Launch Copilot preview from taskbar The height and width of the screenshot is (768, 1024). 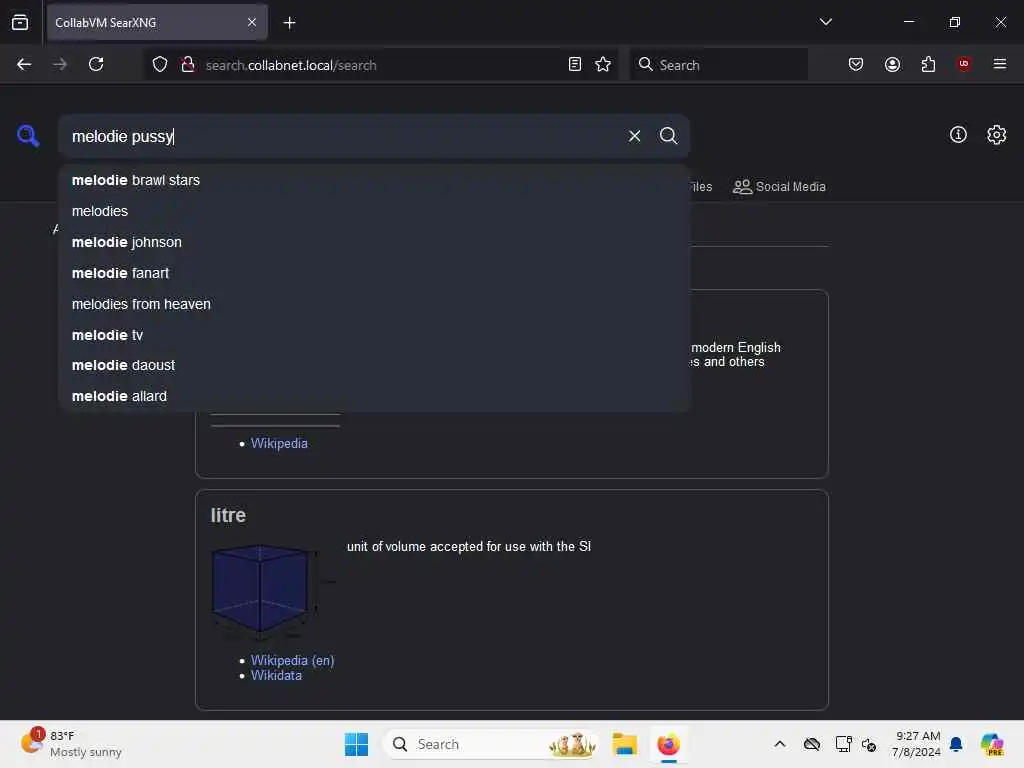[x=991, y=744]
